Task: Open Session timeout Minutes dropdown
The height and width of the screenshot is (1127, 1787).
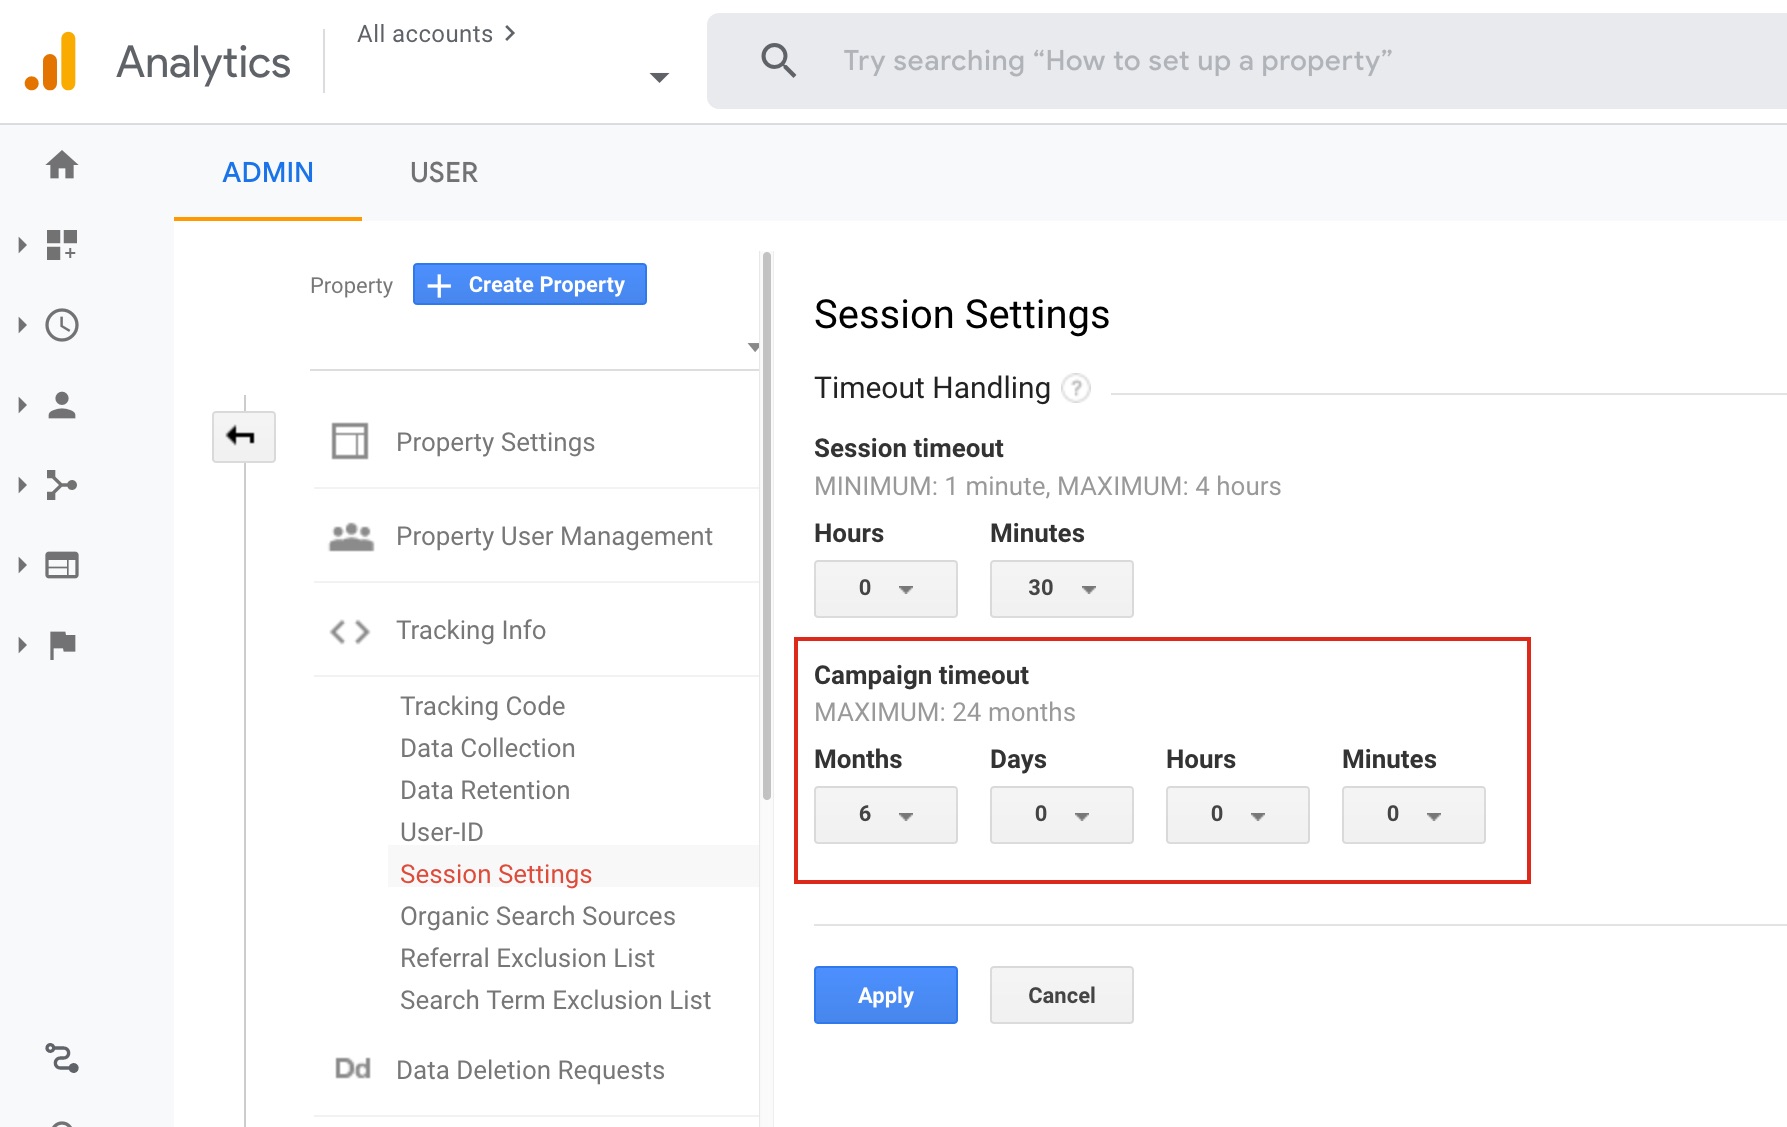Action: [1061, 588]
